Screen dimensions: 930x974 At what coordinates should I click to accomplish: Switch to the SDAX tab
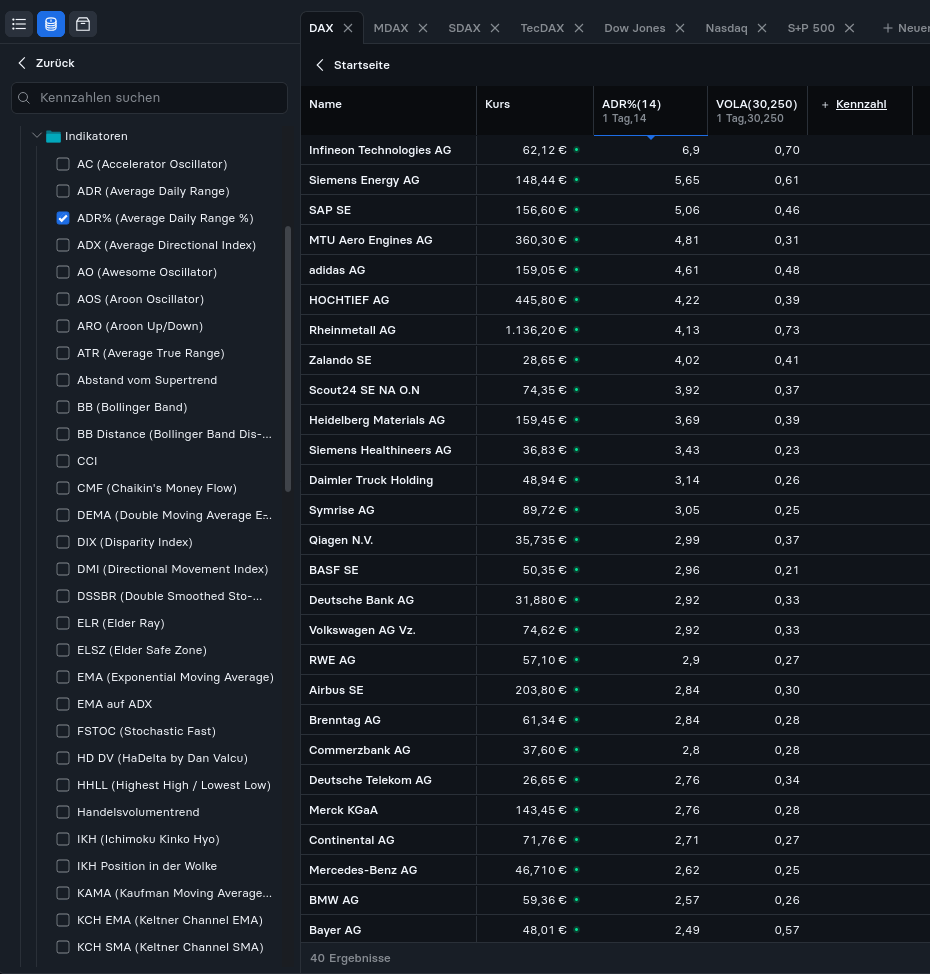465,28
